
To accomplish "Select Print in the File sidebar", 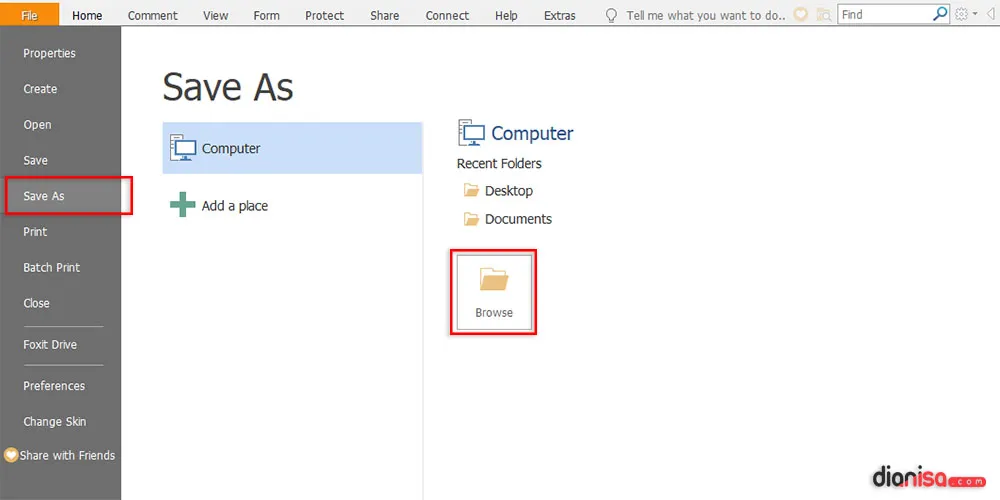I will coord(35,232).
